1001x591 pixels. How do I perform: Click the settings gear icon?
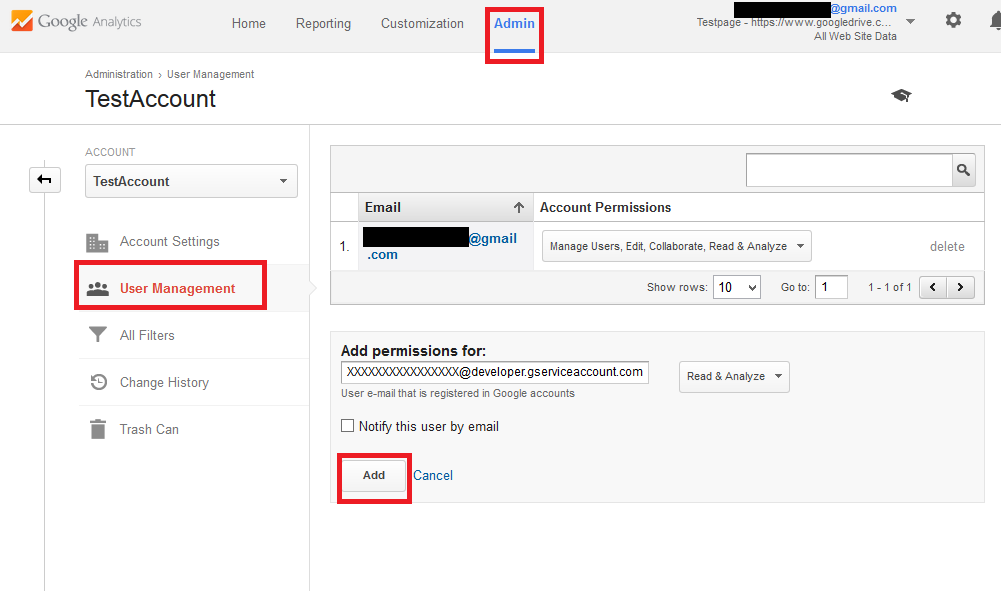(953, 20)
